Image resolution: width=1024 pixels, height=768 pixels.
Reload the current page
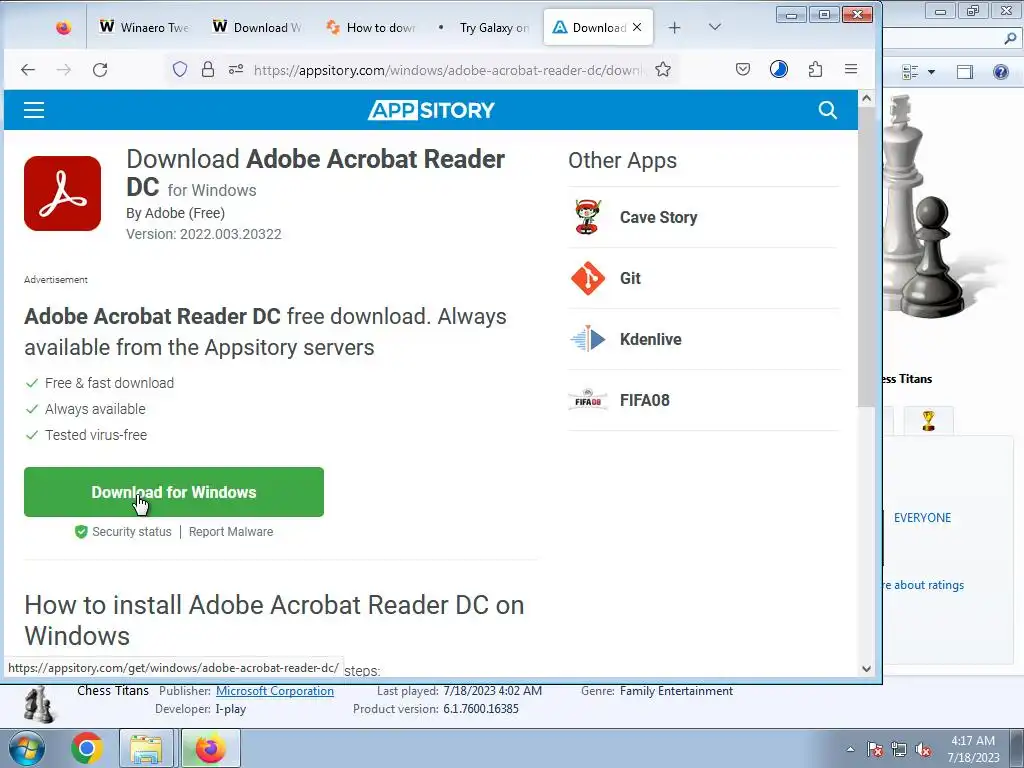(x=100, y=69)
